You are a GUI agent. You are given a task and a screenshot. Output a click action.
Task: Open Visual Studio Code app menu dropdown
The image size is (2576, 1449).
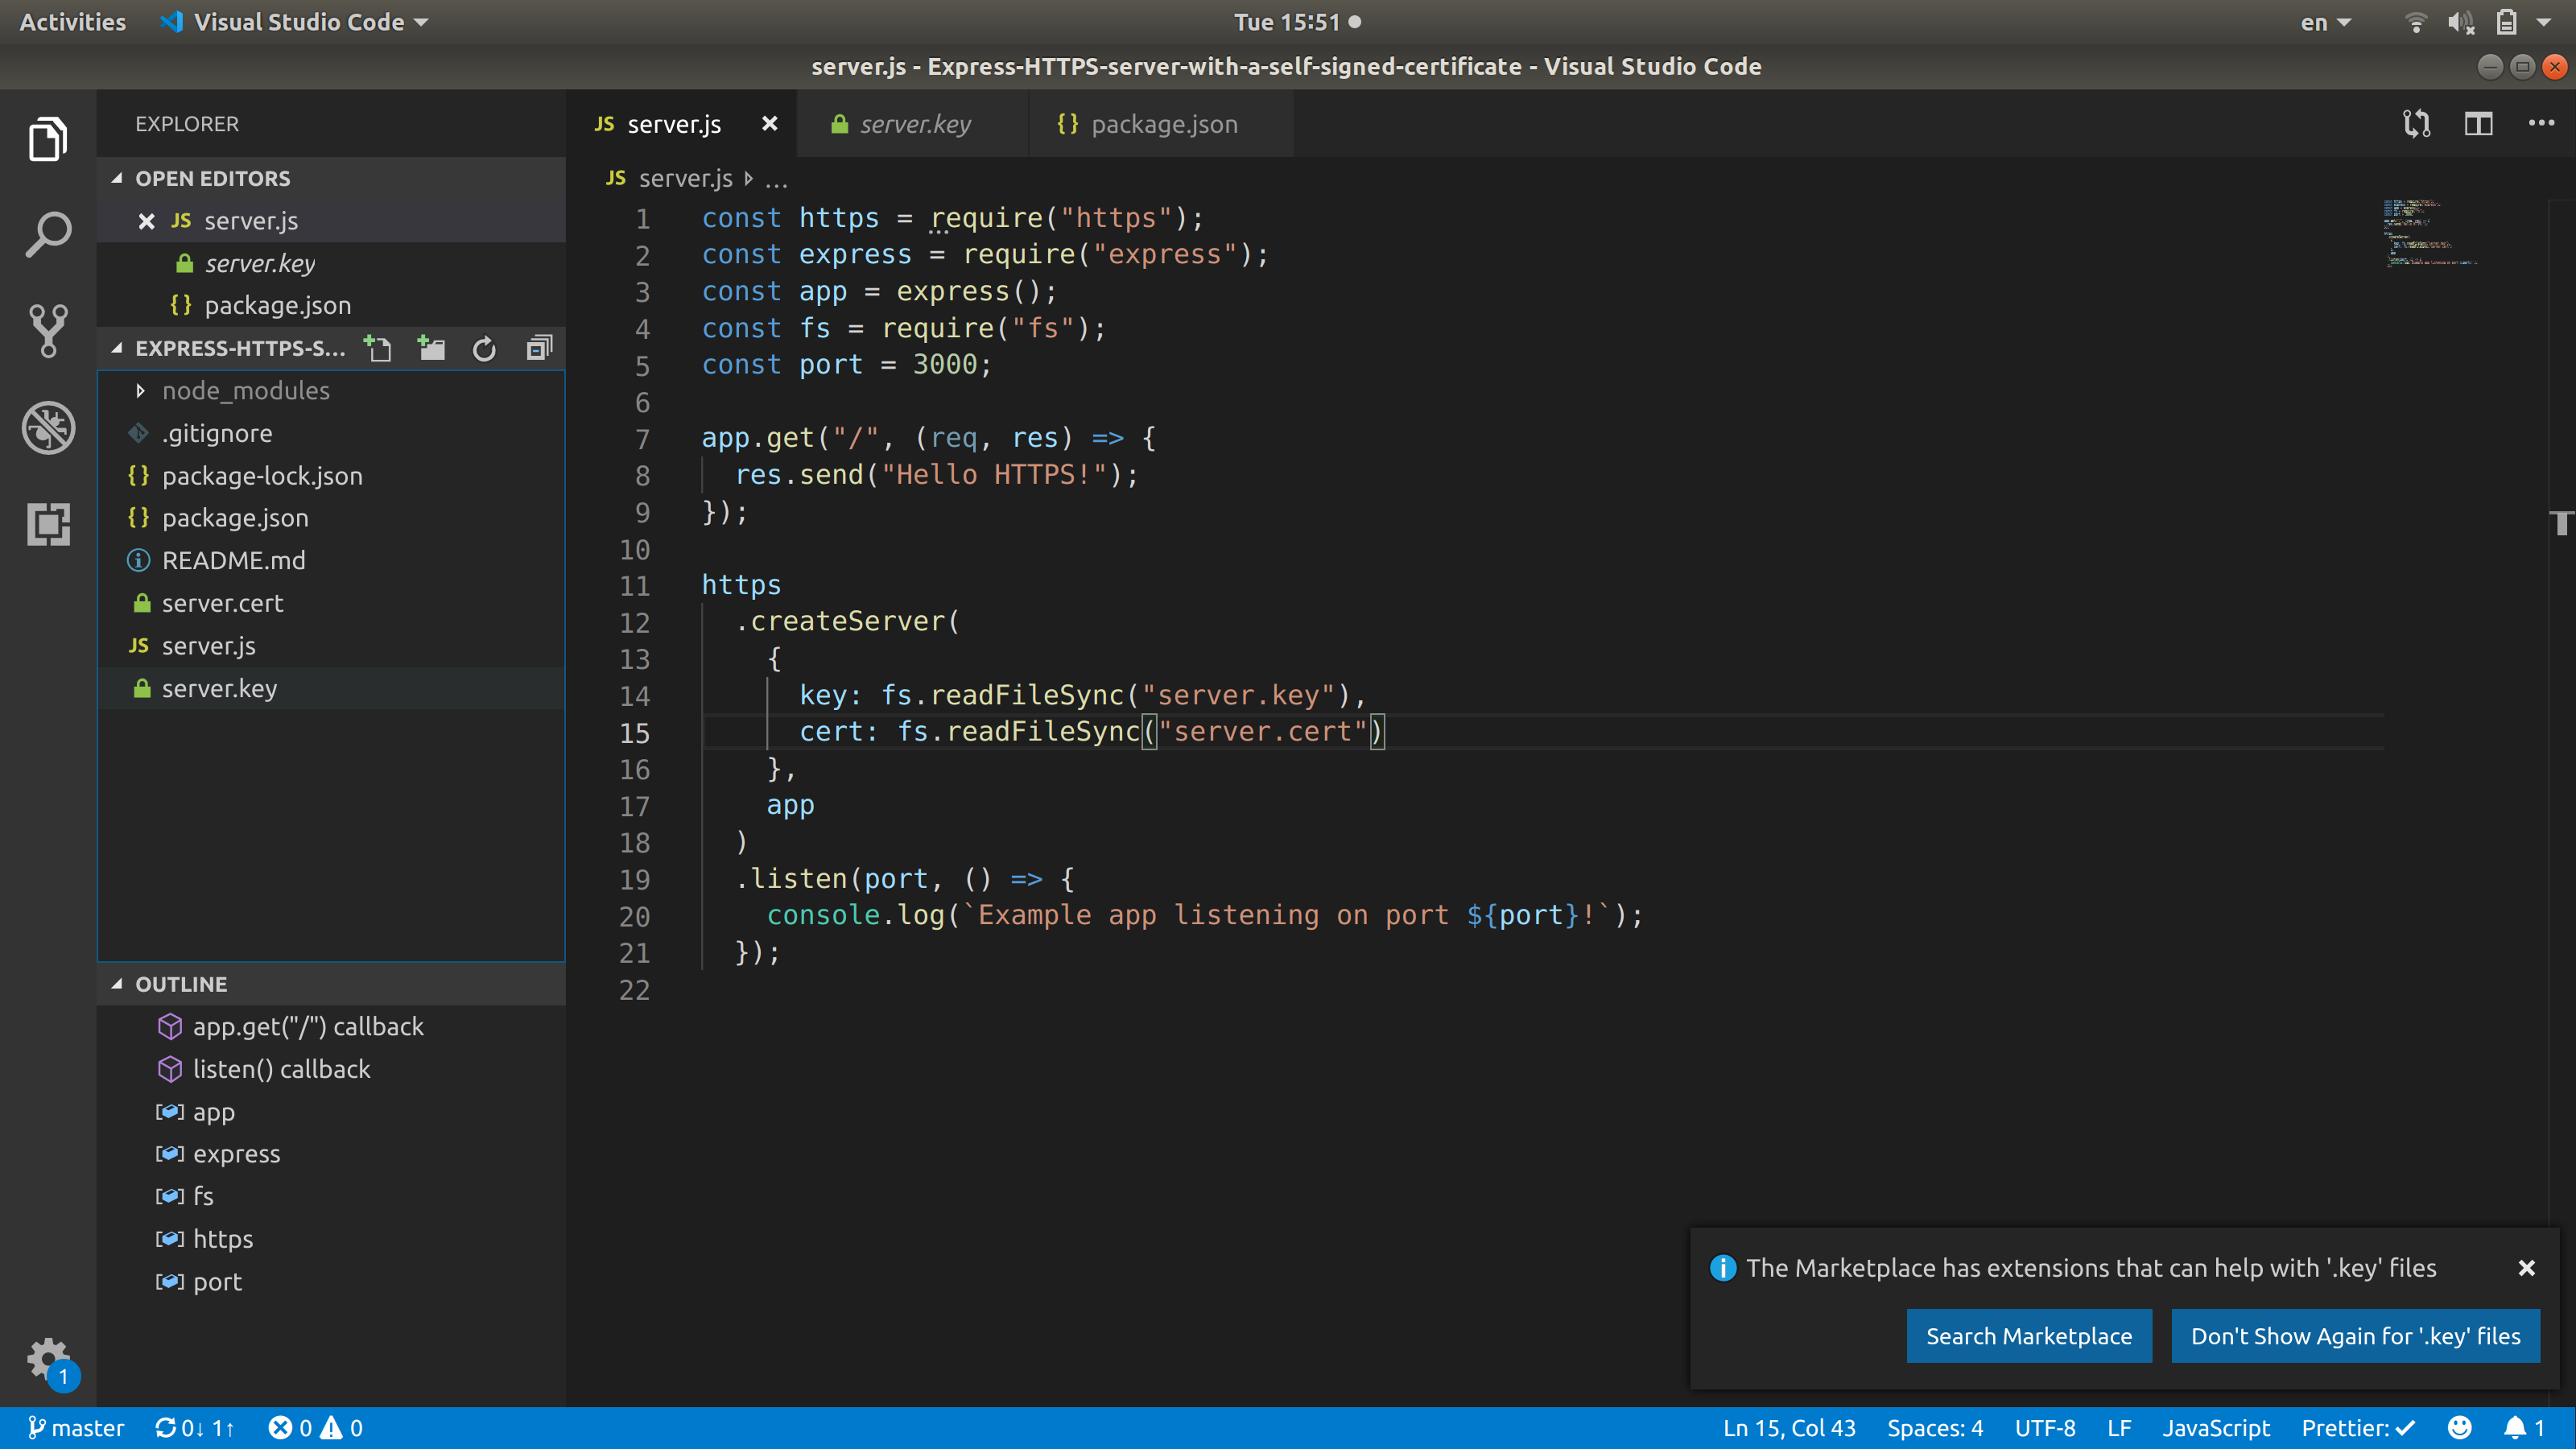tap(298, 22)
